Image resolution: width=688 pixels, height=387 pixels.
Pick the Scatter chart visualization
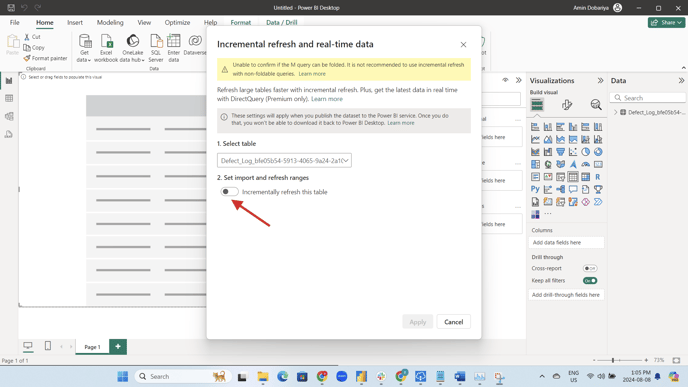coord(573,152)
